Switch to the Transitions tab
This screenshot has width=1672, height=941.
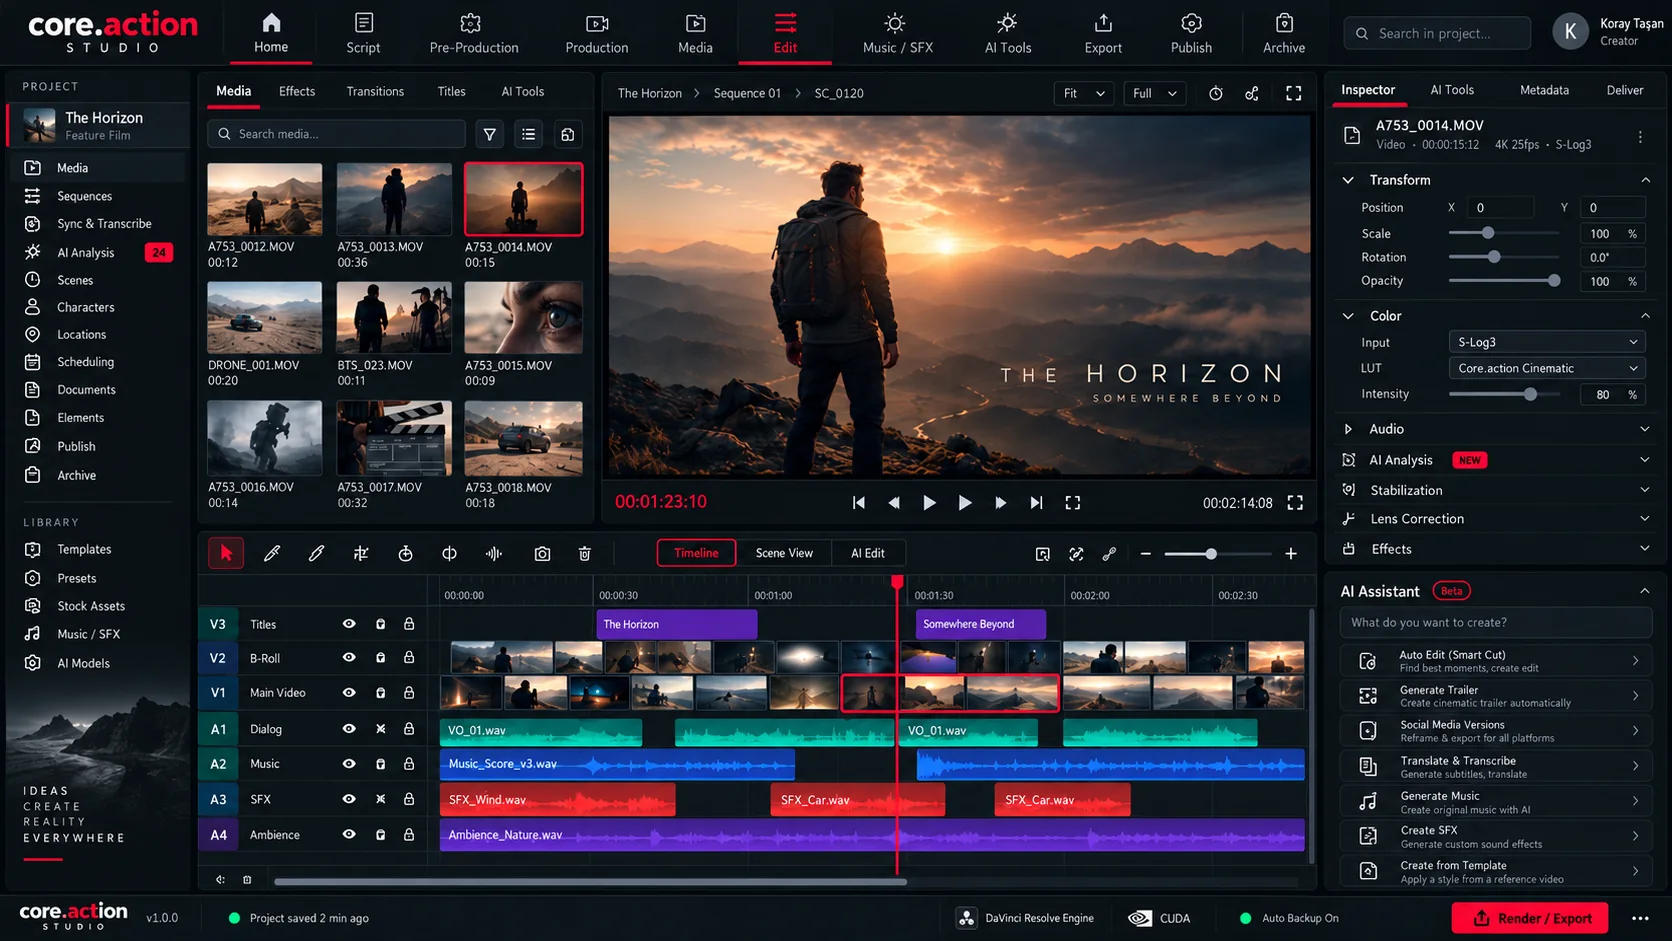pos(375,91)
